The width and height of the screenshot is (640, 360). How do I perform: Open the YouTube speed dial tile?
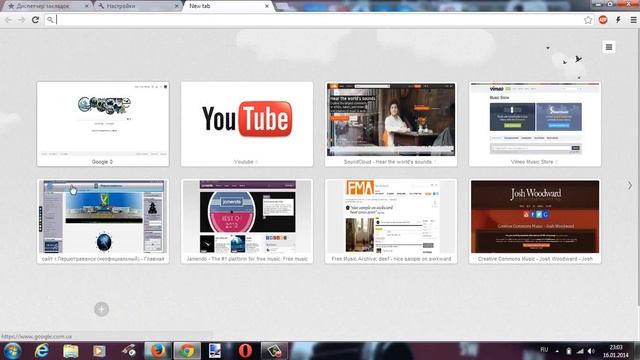click(247, 124)
